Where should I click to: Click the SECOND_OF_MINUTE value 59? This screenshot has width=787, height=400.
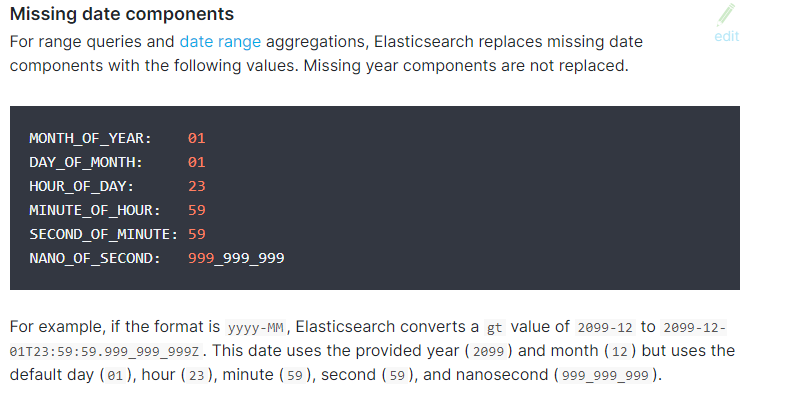pyautogui.click(x=197, y=234)
